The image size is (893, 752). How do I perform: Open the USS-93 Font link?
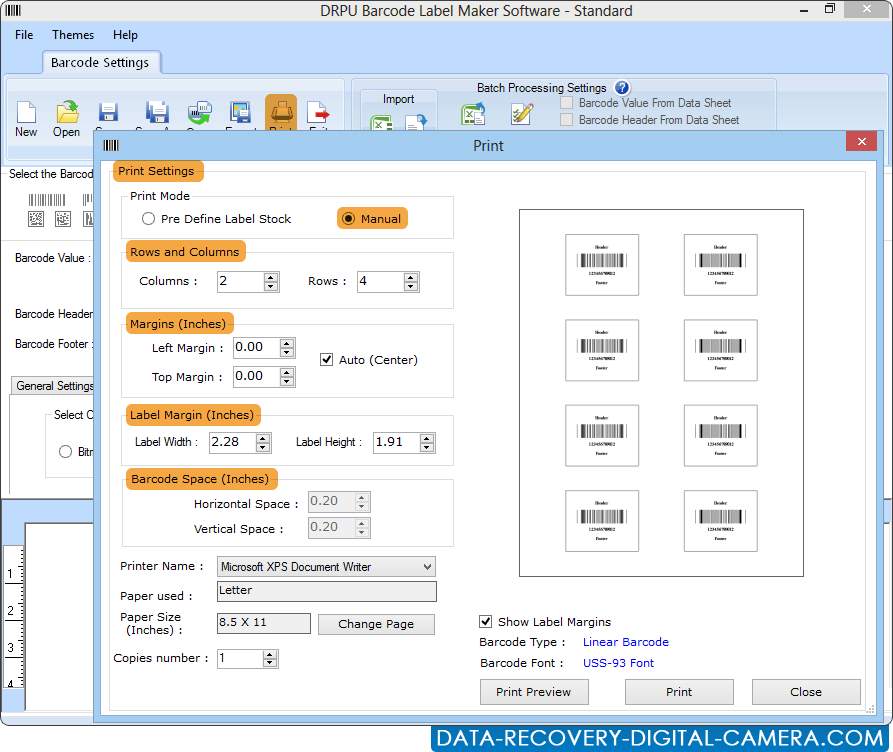click(x=618, y=662)
